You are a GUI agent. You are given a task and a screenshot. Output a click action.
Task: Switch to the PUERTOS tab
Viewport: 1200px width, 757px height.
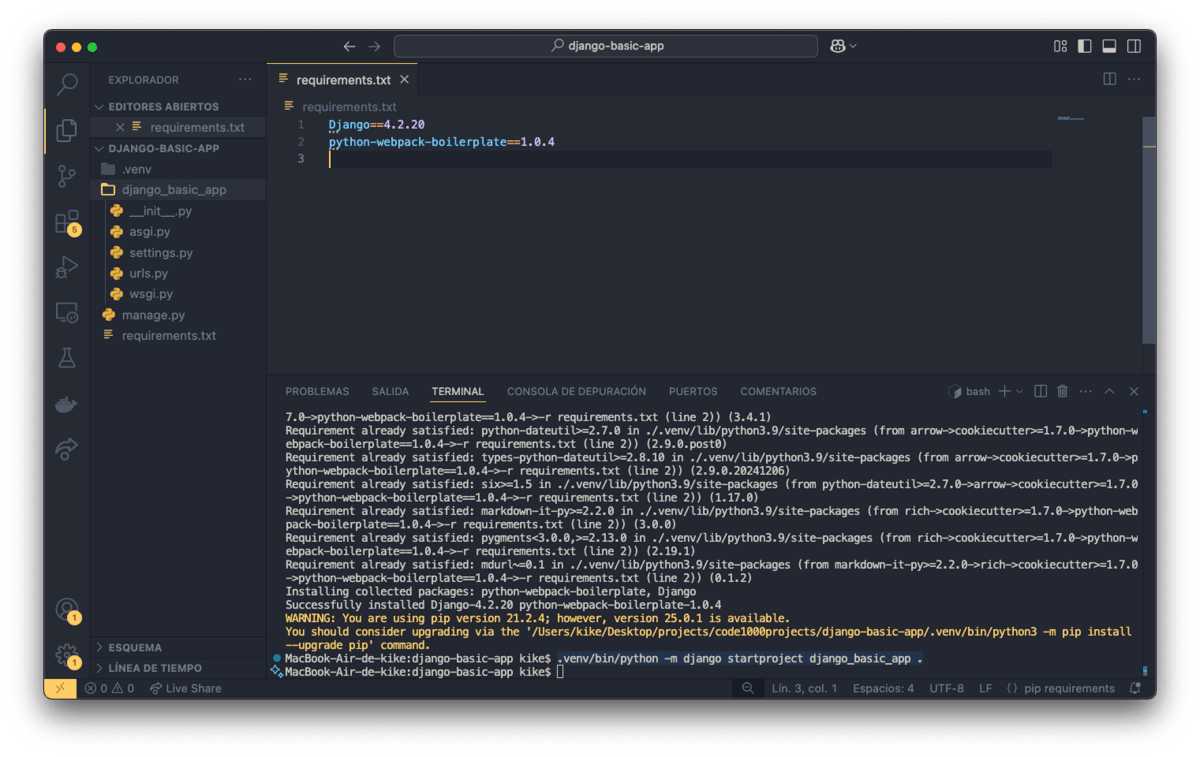click(693, 391)
